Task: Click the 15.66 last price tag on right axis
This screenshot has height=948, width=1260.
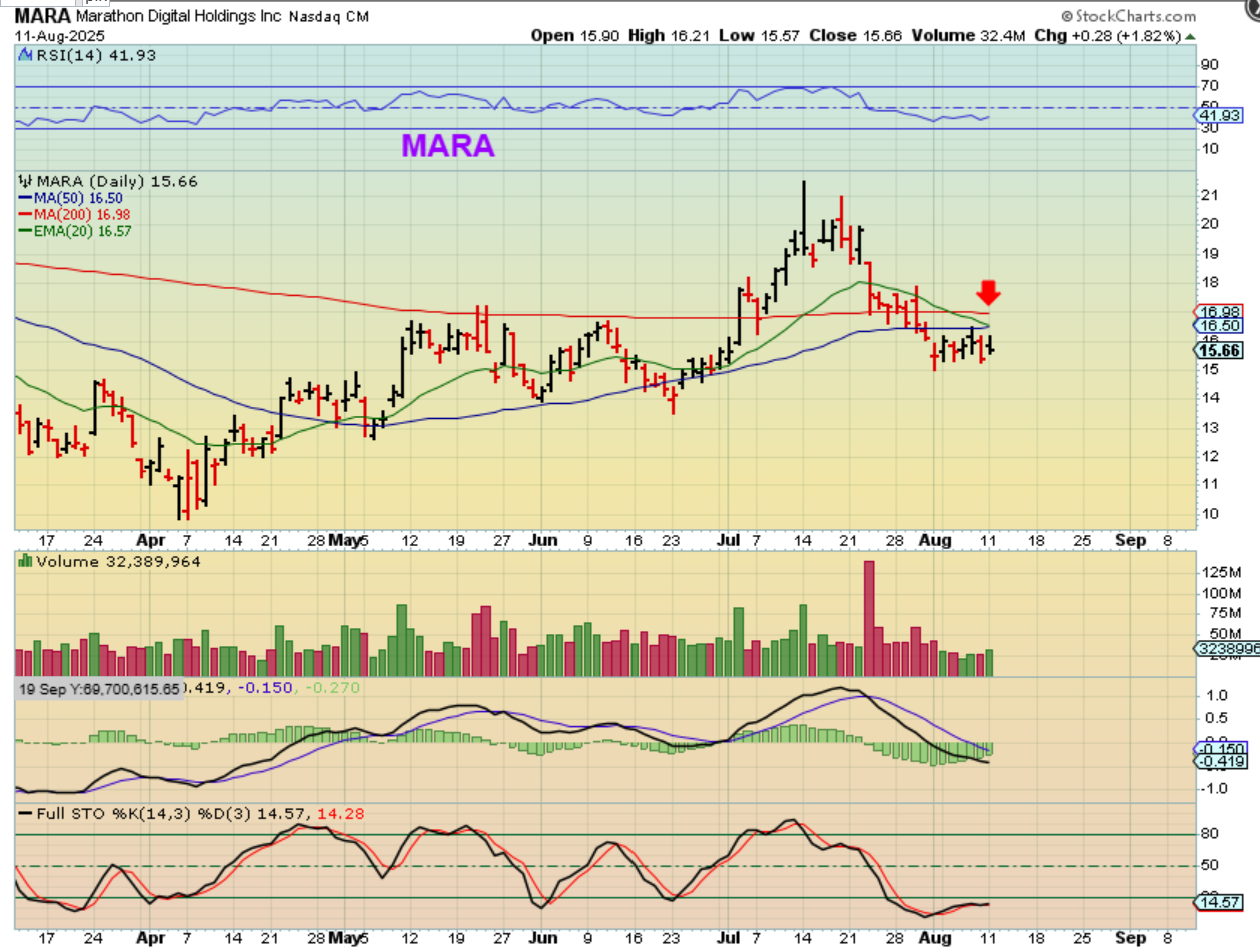Action: click(x=1217, y=349)
